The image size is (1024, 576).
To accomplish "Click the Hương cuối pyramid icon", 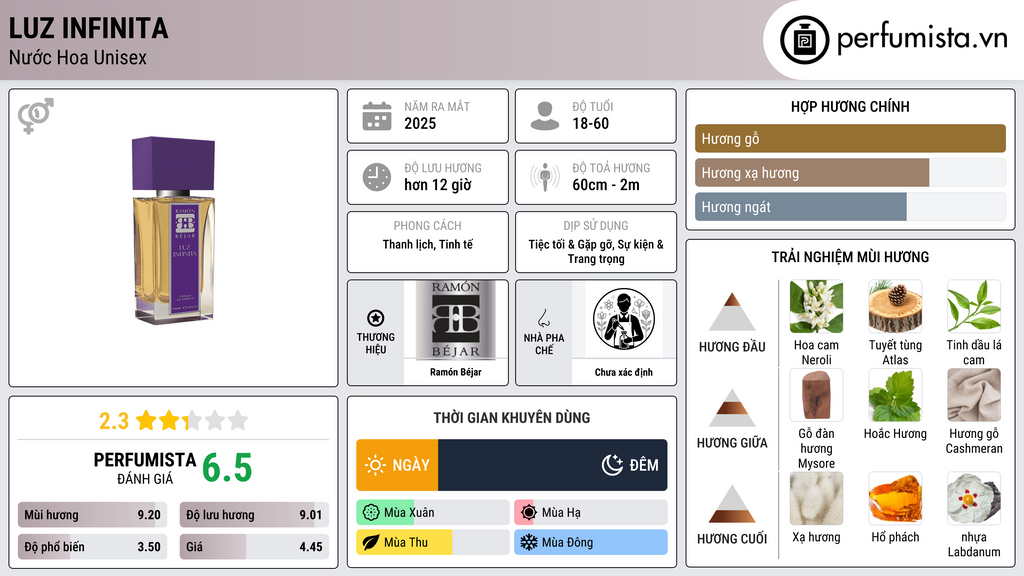I will (732, 504).
